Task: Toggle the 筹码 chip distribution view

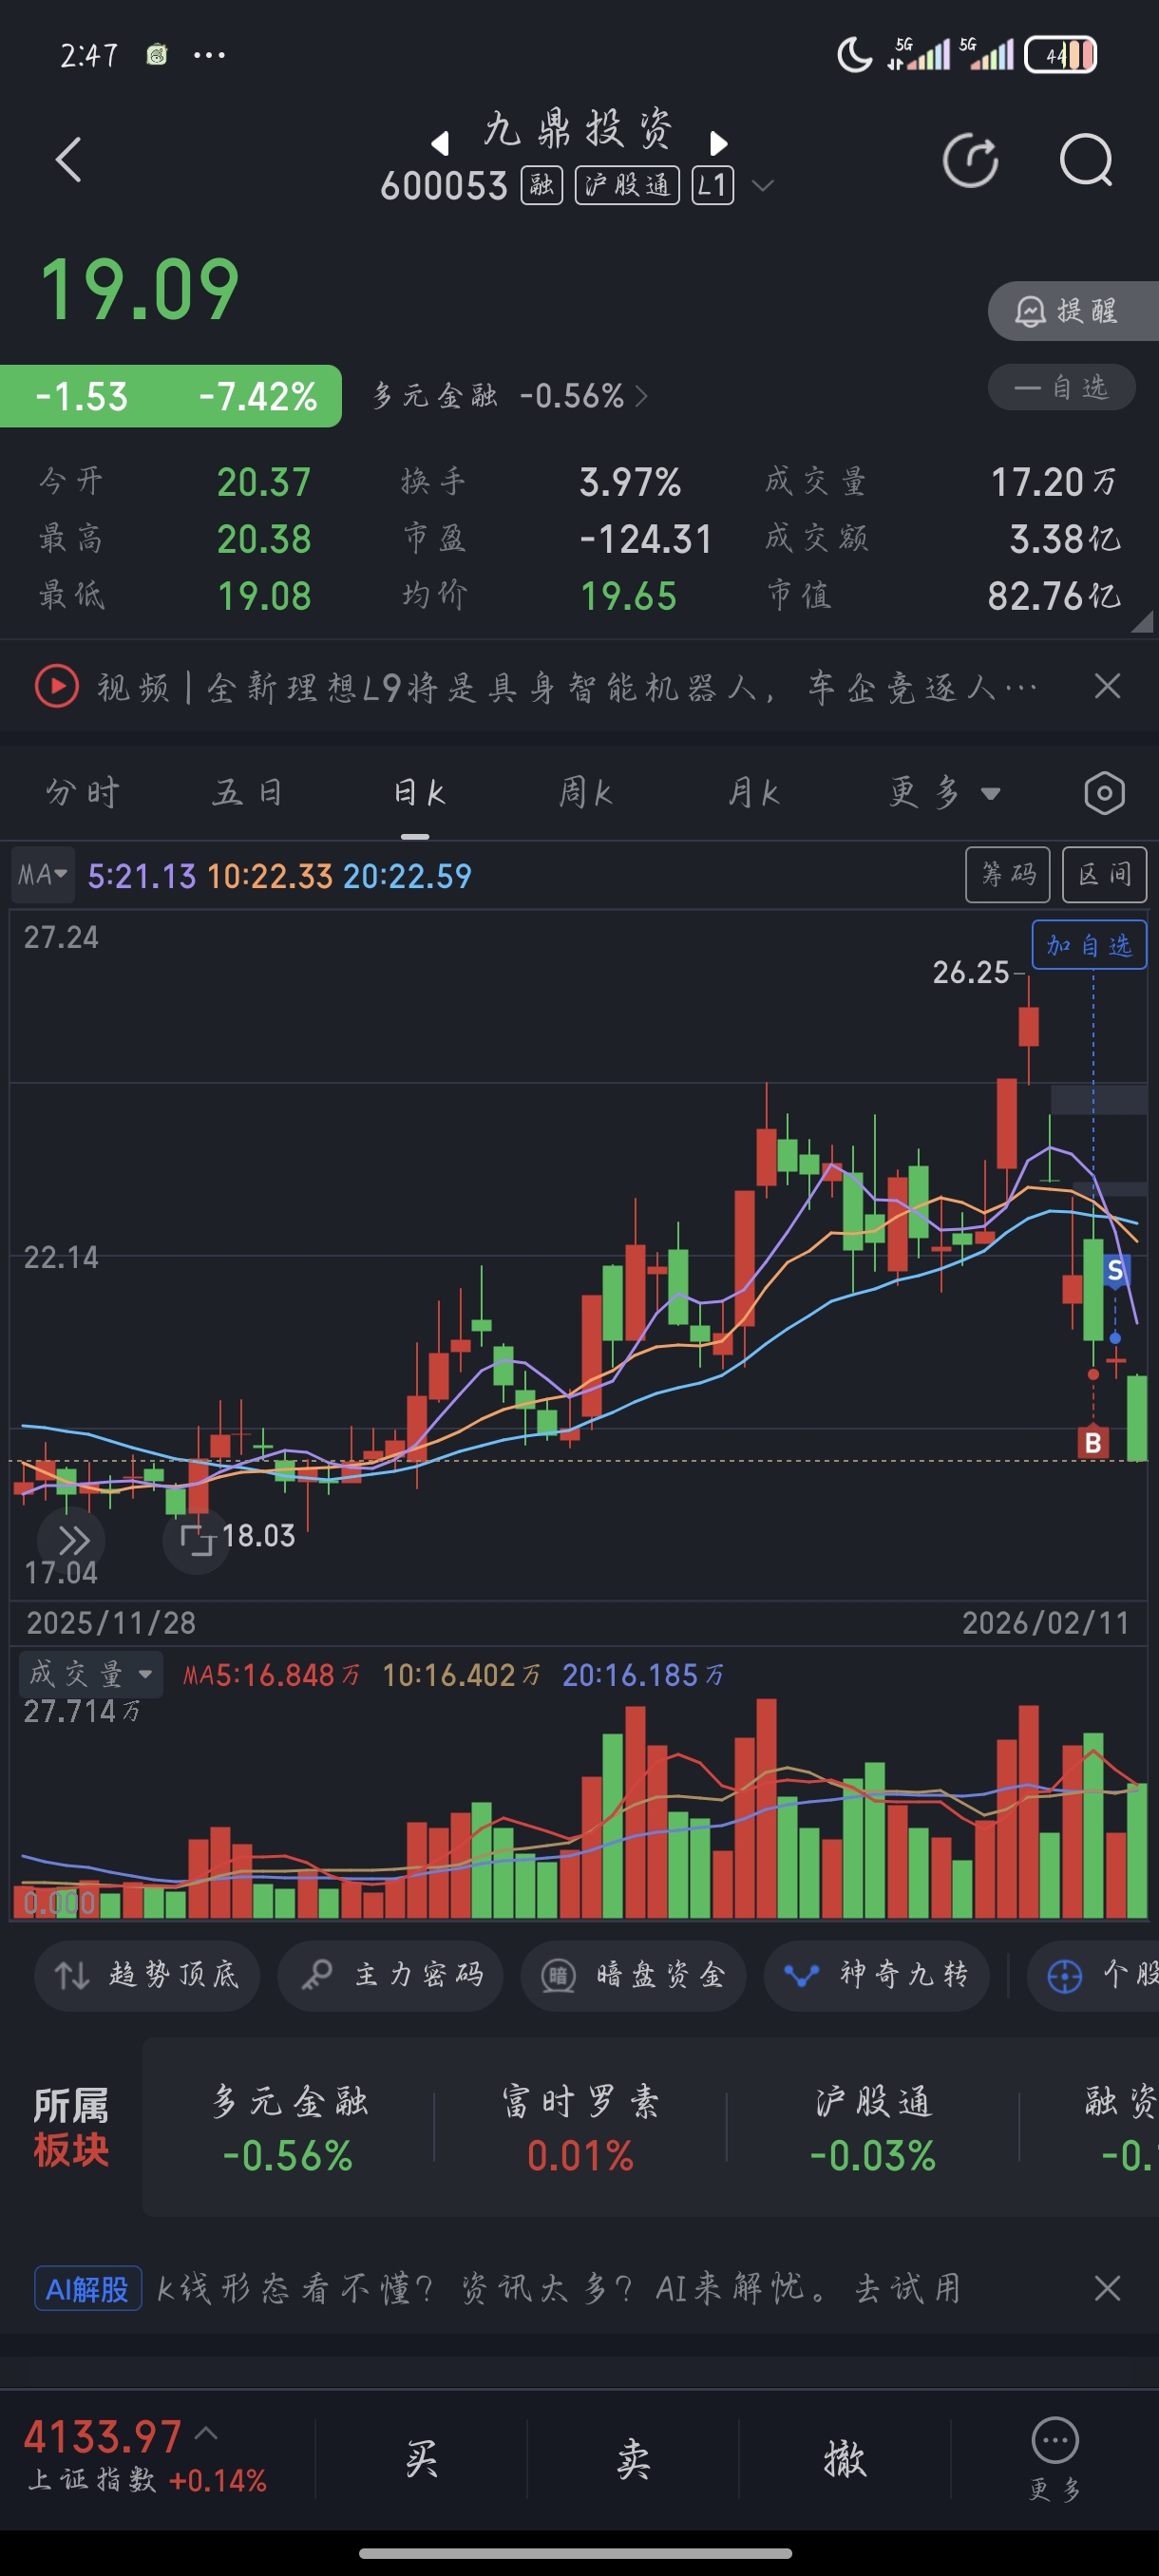Action: pos(1007,875)
